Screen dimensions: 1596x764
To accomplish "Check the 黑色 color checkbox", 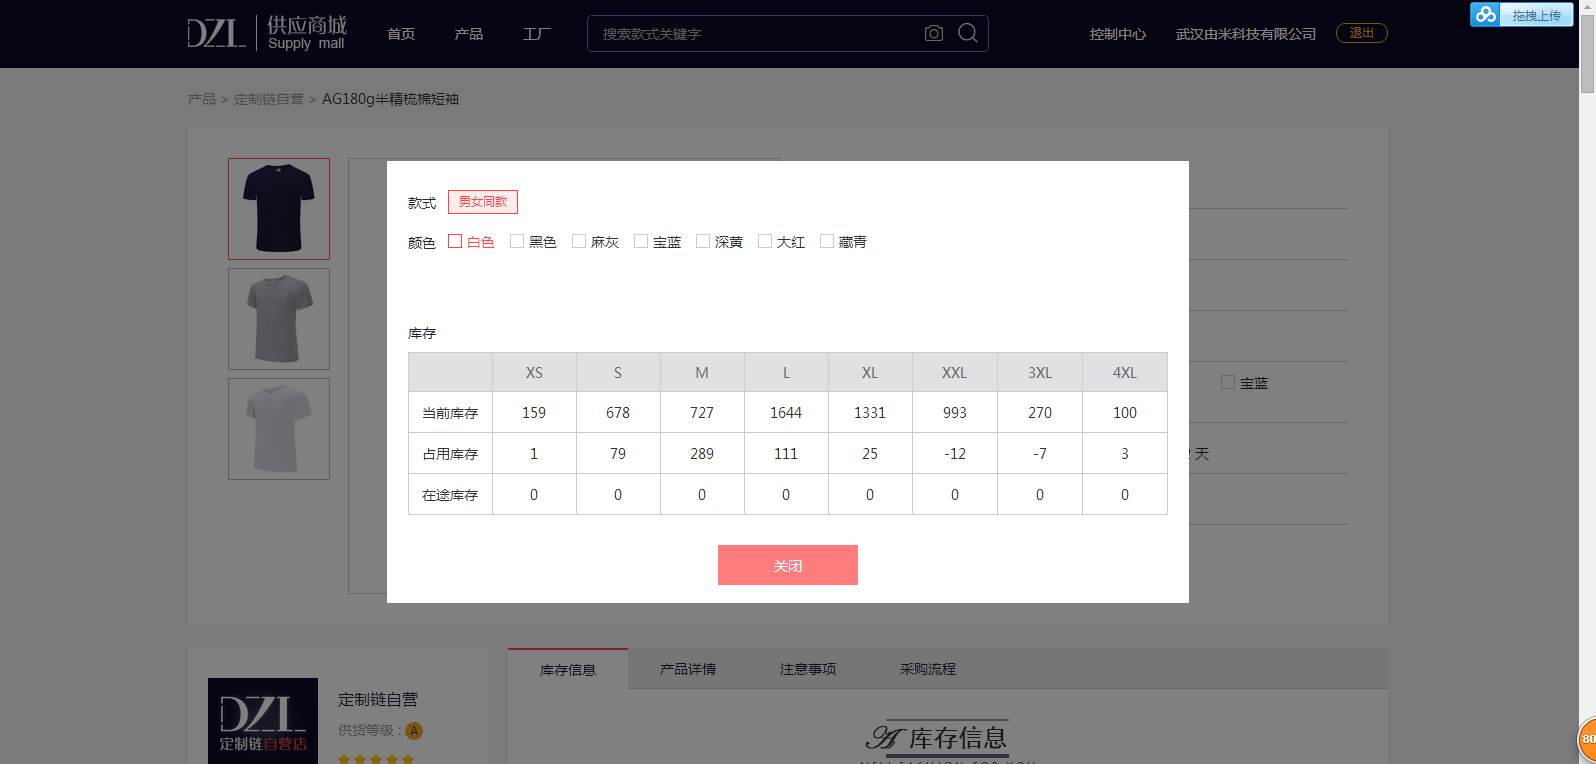I will pyautogui.click(x=517, y=241).
